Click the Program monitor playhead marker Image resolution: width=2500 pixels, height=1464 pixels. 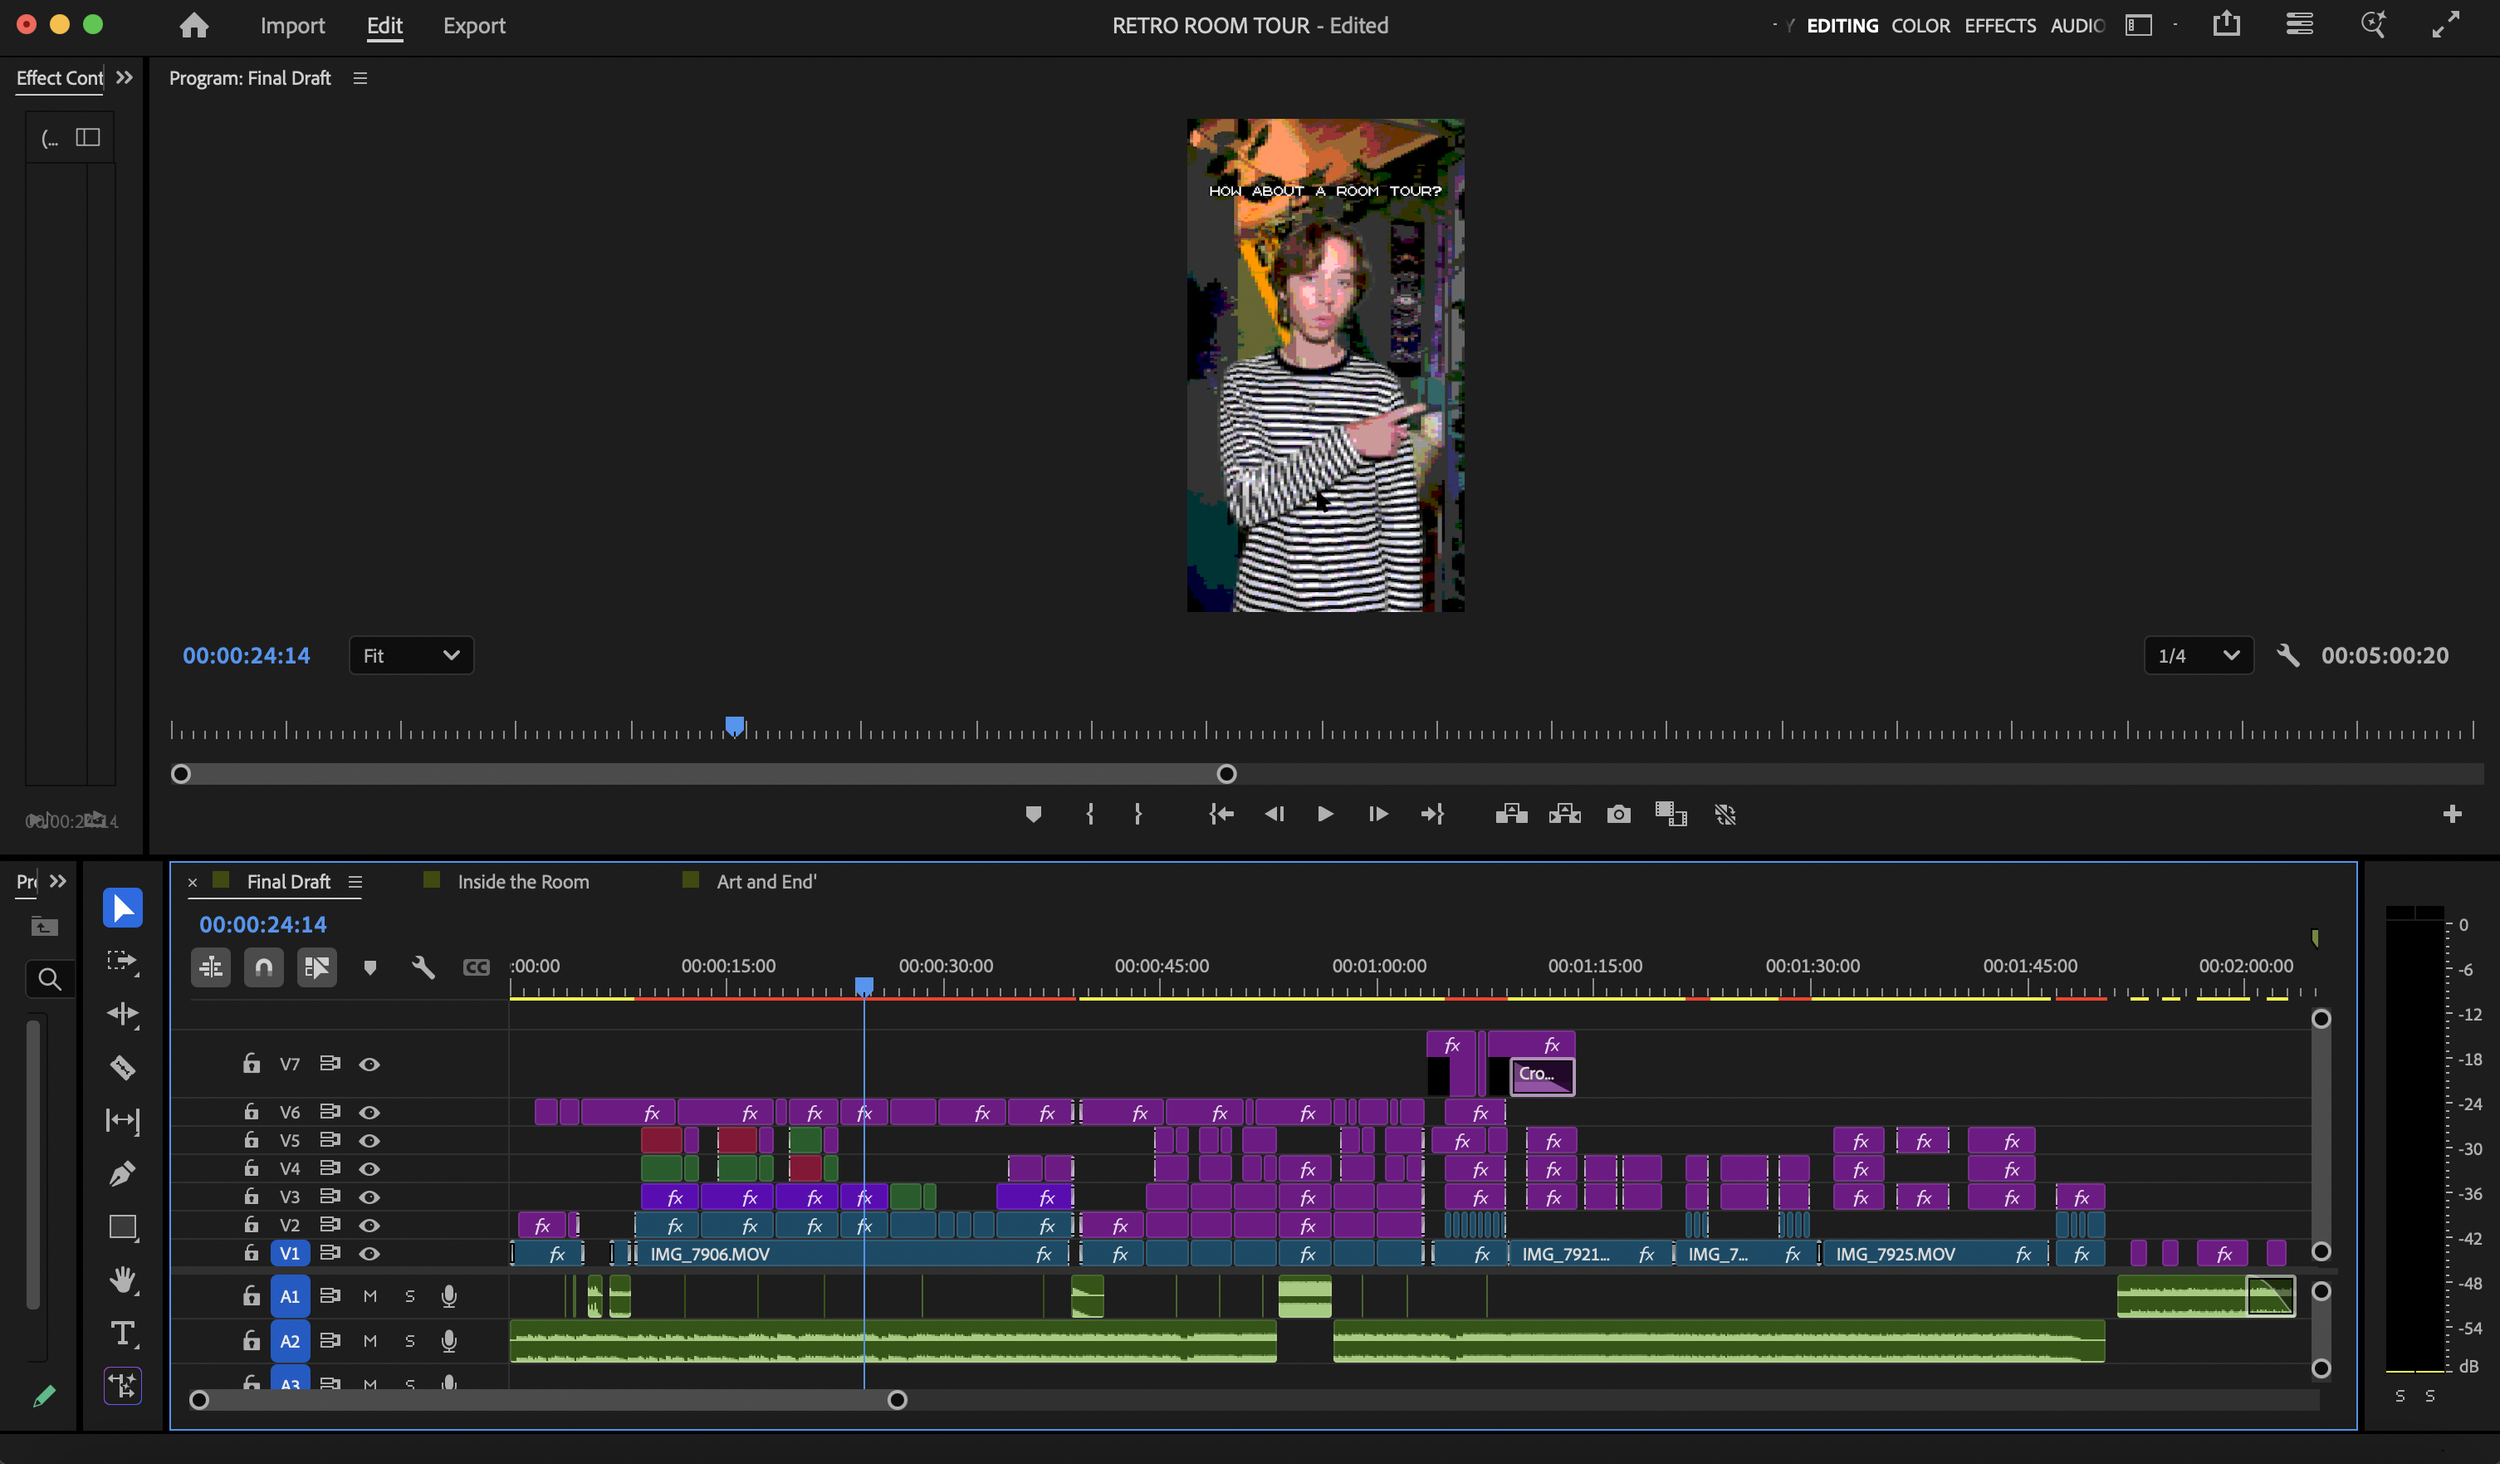click(x=735, y=726)
